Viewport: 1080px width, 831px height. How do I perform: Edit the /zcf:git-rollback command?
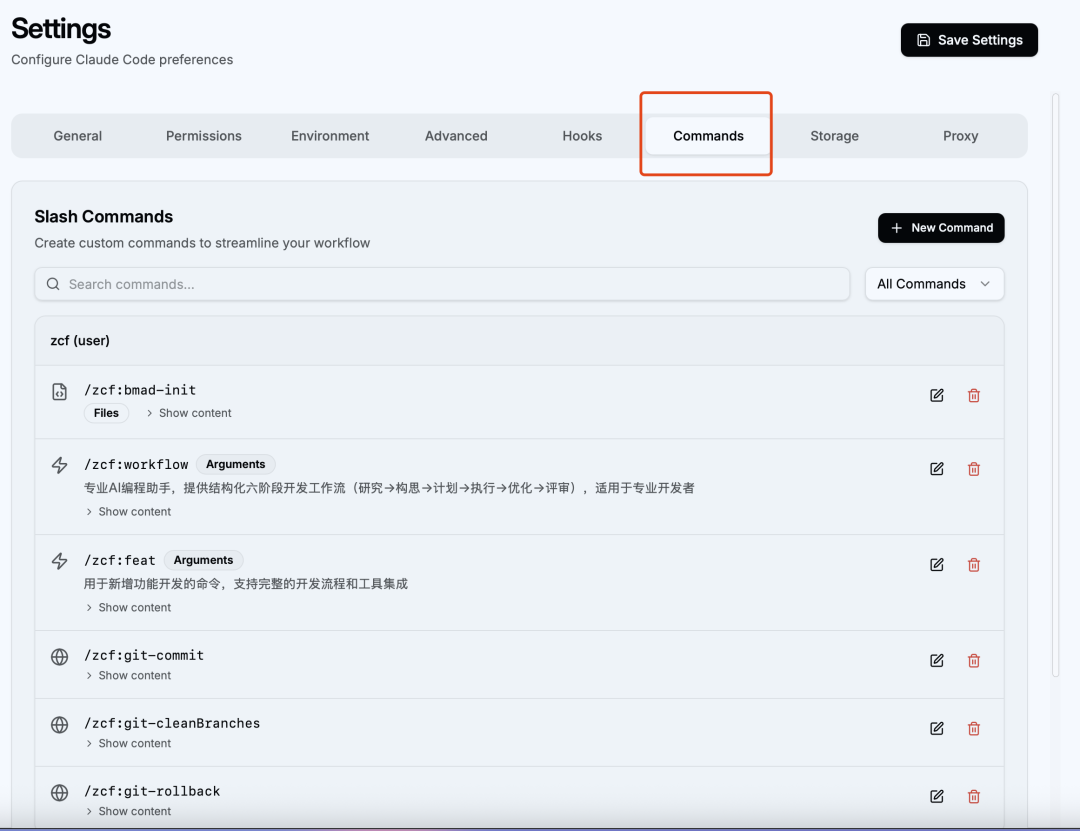tap(937, 797)
